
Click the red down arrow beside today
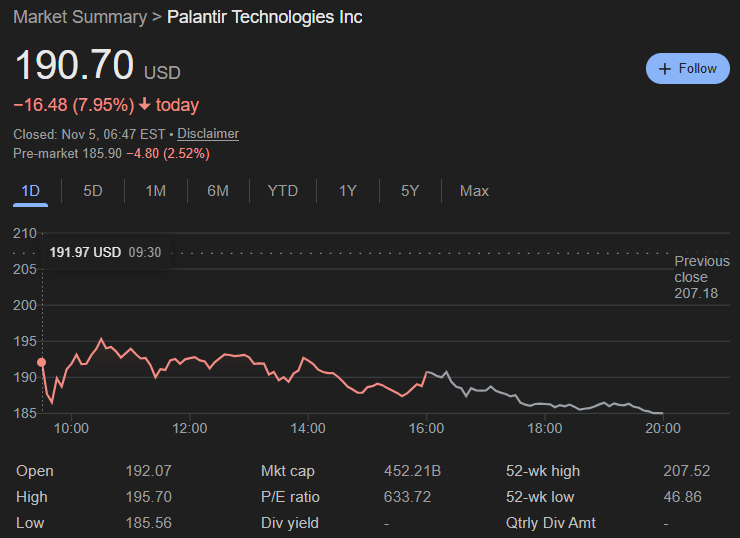[x=145, y=105]
